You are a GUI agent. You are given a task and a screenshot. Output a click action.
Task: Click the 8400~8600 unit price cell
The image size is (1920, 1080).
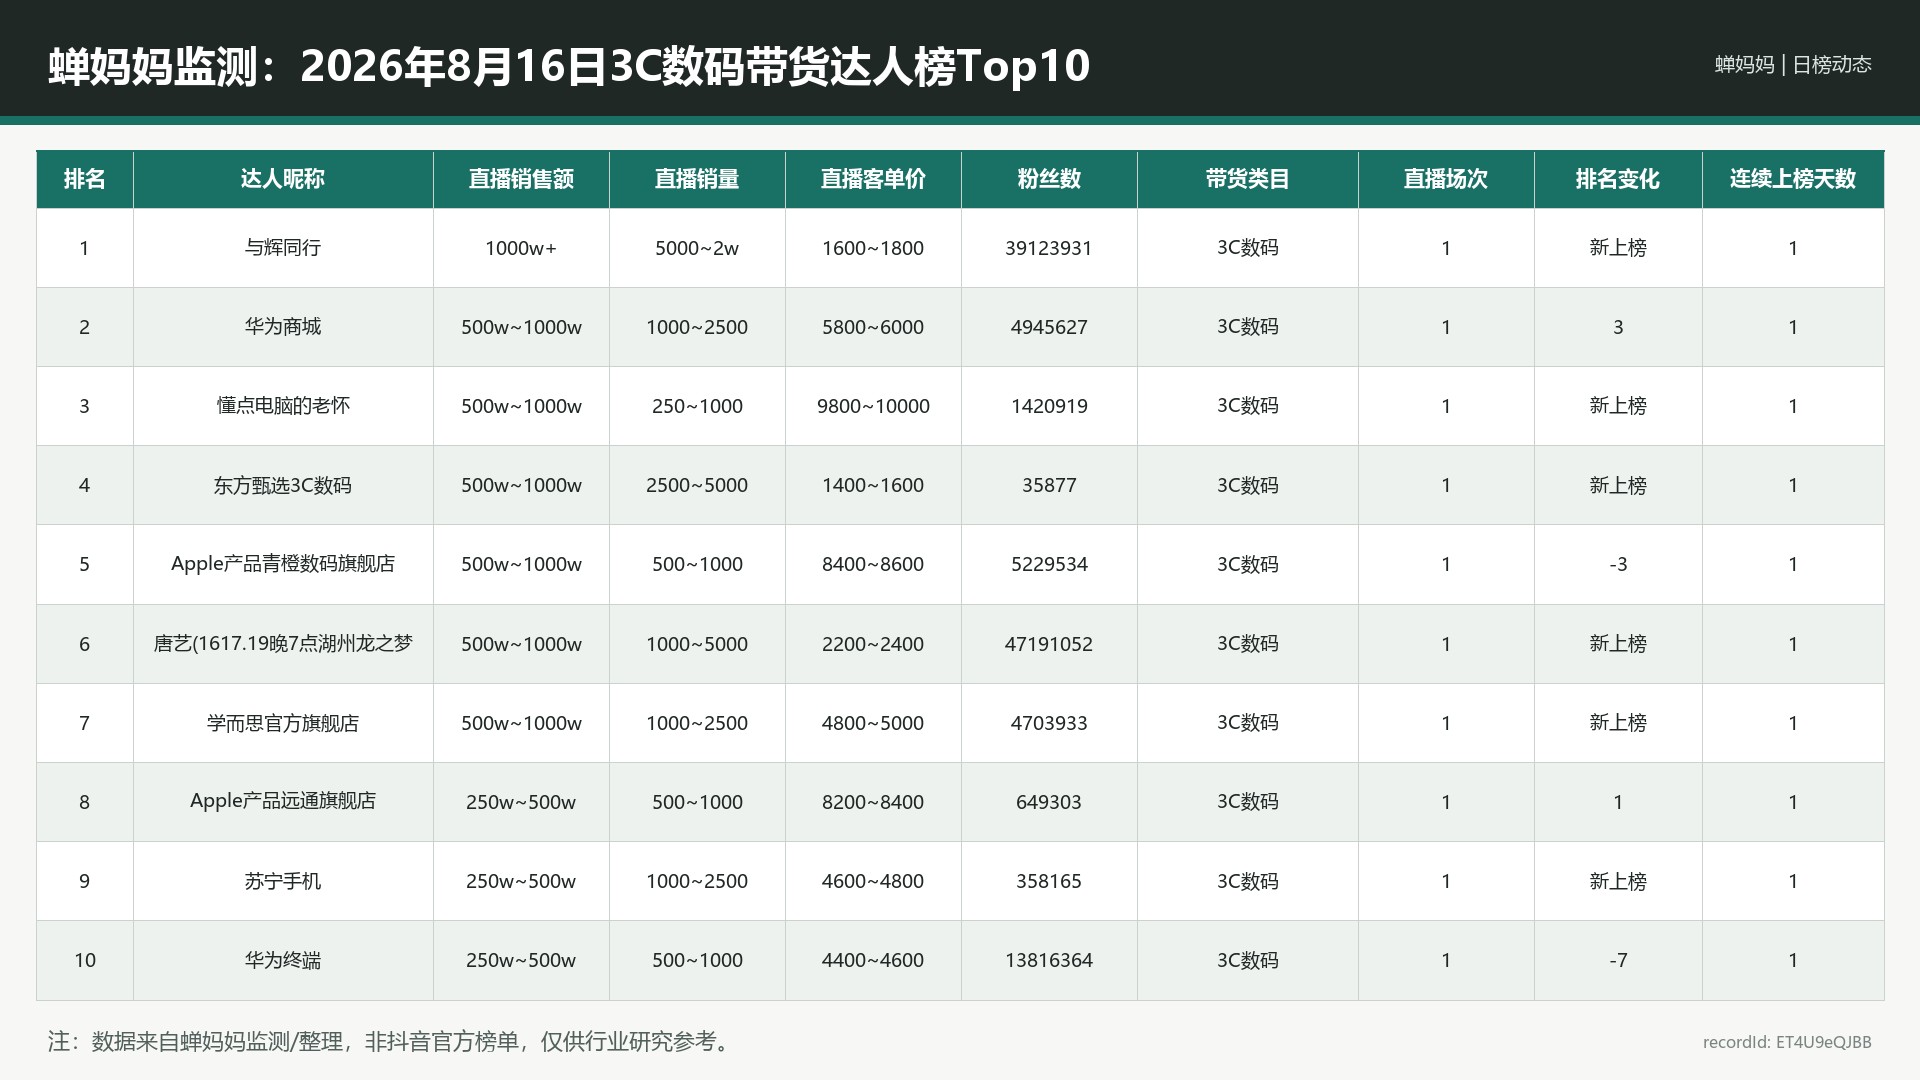point(873,564)
